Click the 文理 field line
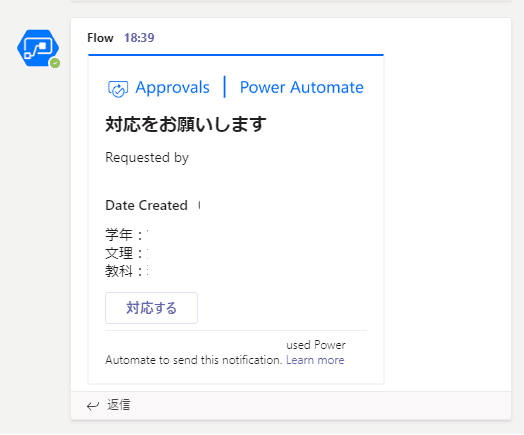 (127, 253)
